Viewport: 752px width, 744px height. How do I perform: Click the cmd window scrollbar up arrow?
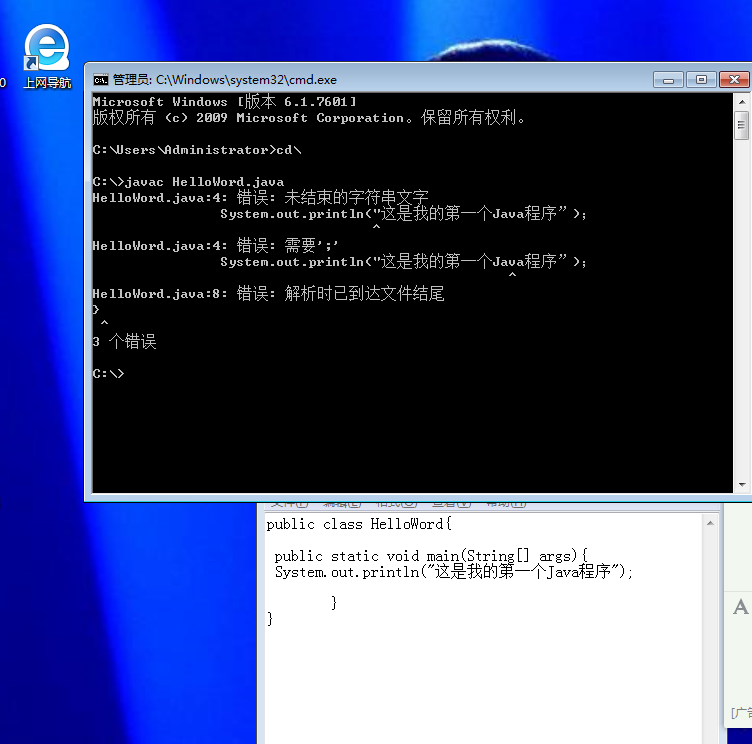[741, 102]
